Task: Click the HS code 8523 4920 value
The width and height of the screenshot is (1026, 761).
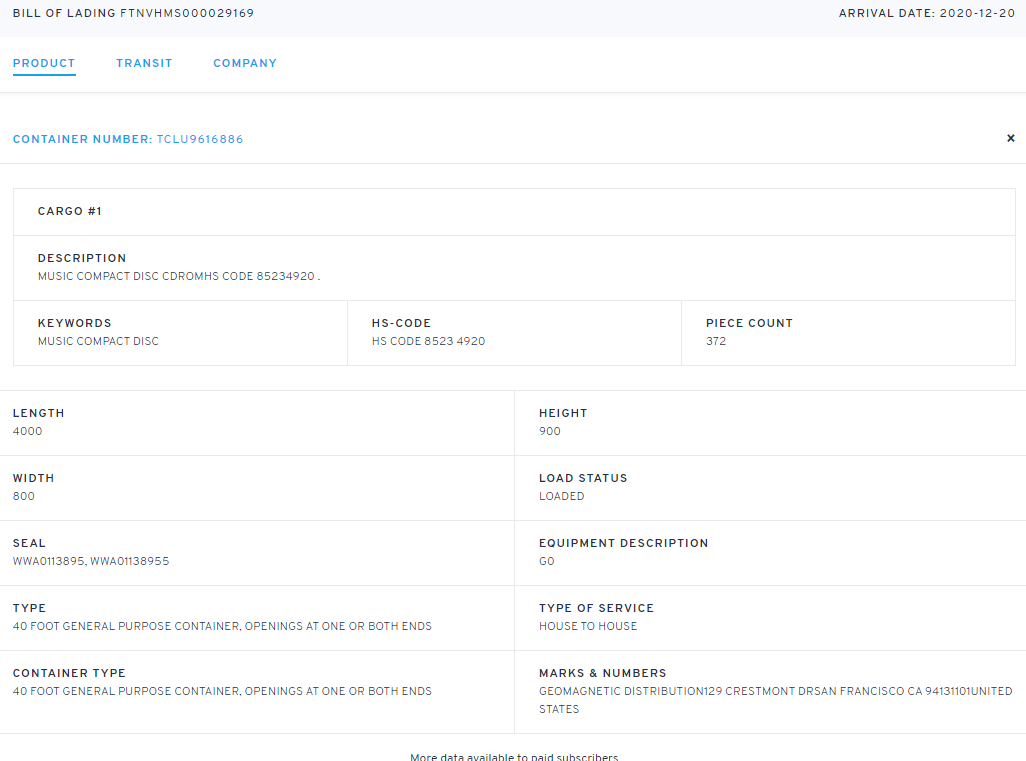Action: pyautogui.click(x=428, y=341)
